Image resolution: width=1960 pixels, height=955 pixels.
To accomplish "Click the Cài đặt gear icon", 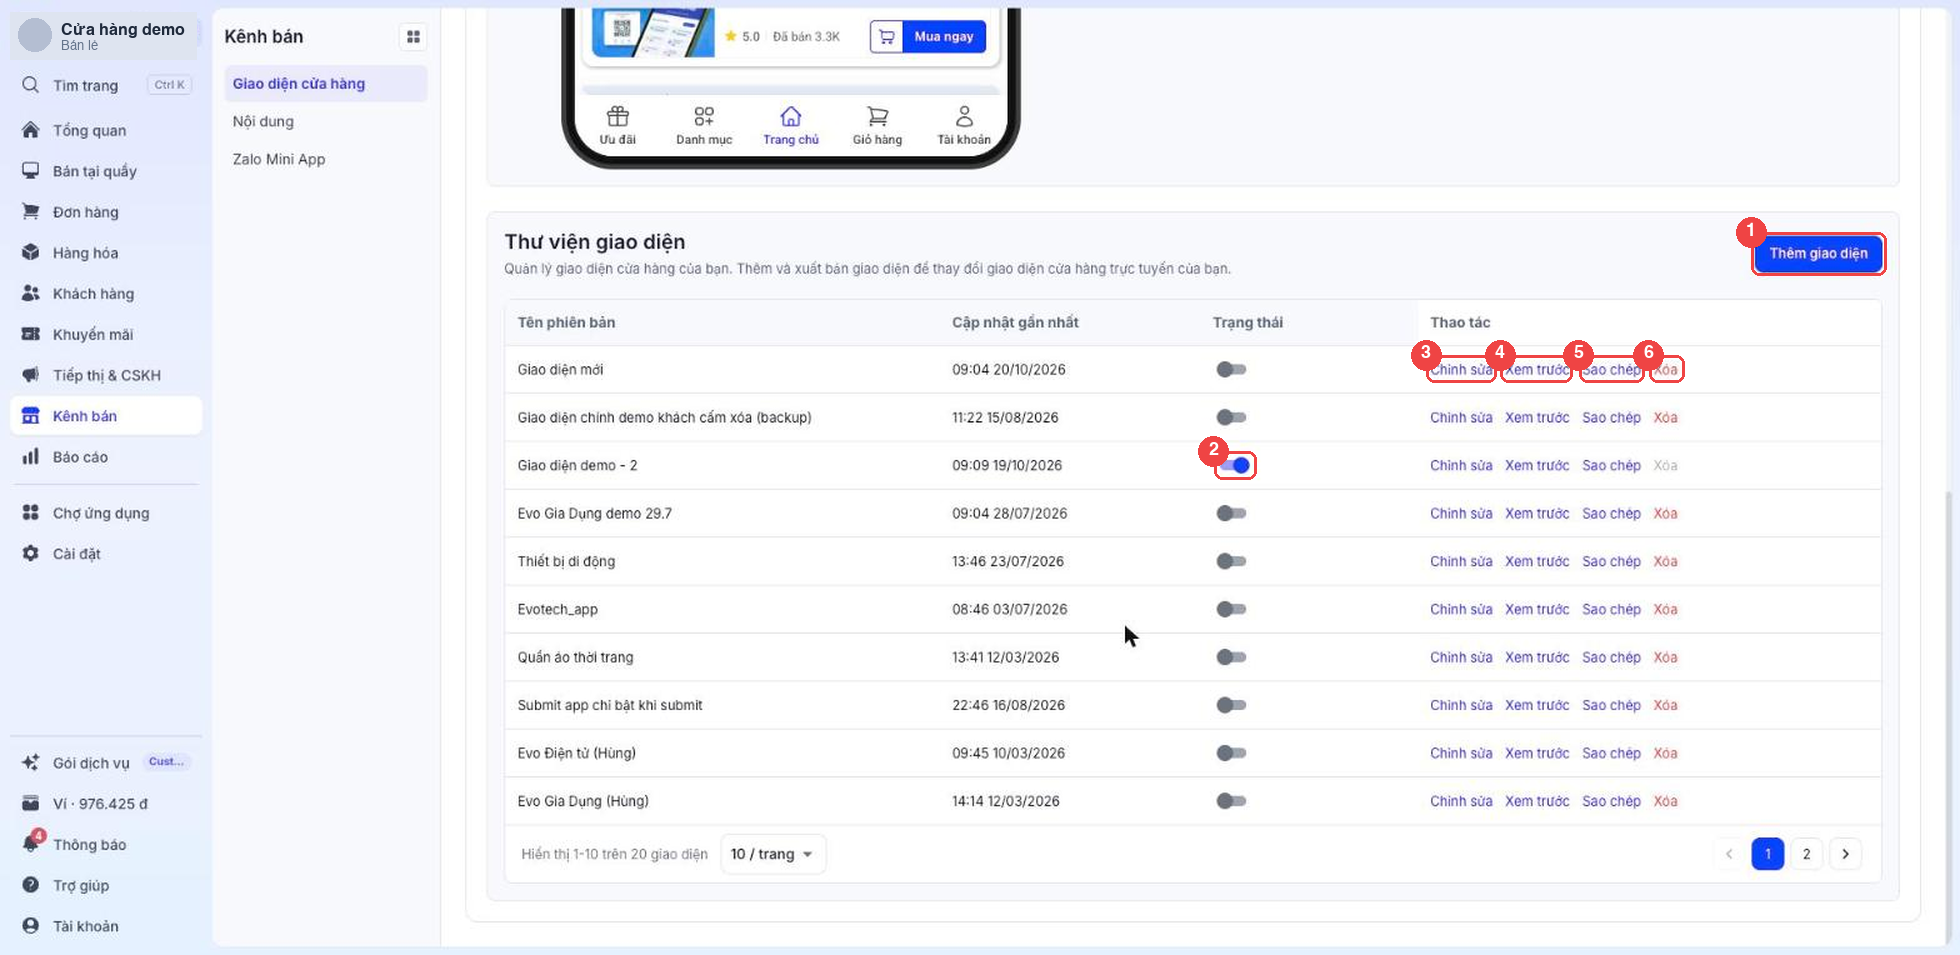I will [x=31, y=554].
